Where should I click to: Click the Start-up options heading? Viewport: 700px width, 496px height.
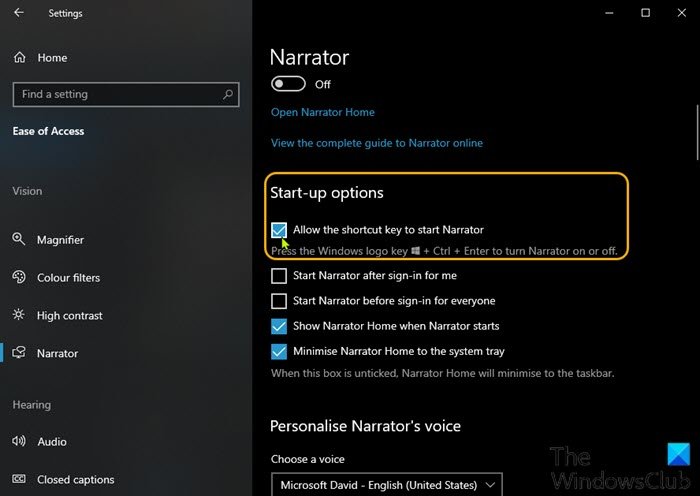327,192
